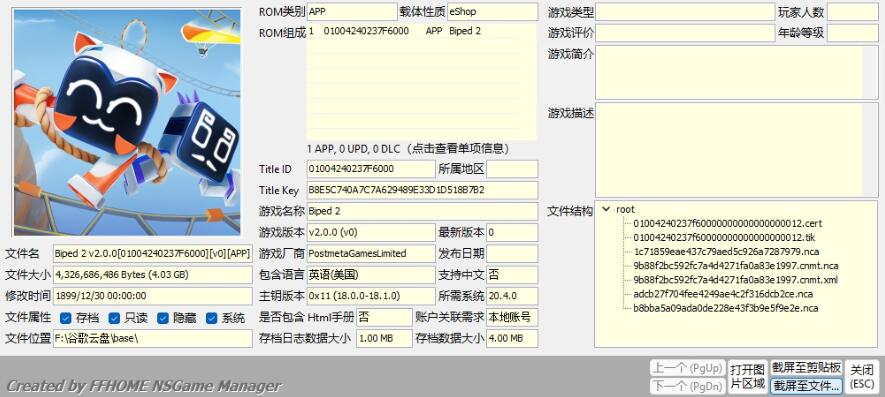
Task: Collapse the root node in file structure tree
Action: point(606,209)
